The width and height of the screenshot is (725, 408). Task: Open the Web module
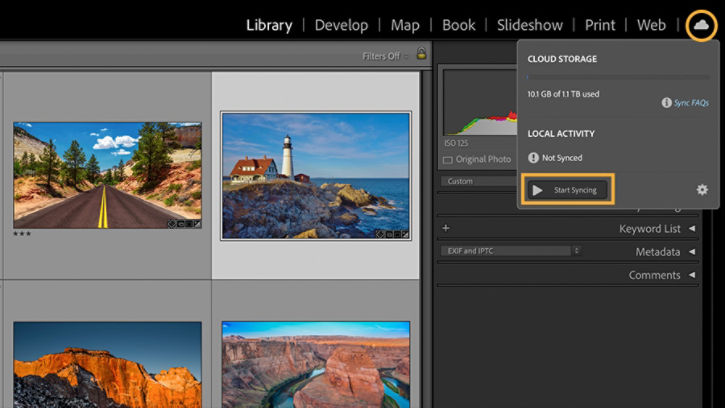(x=651, y=25)
